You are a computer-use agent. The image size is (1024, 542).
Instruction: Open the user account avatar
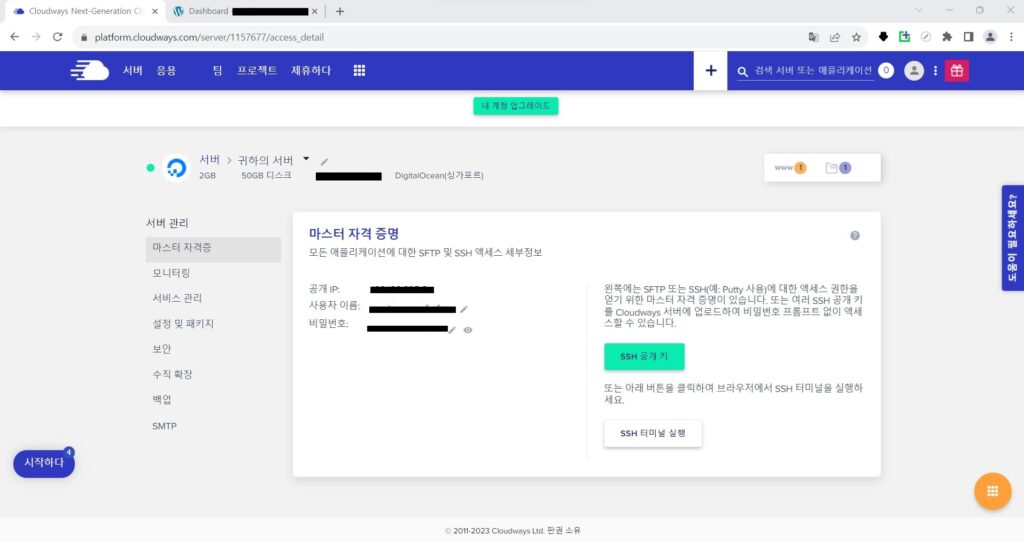click(914, 71)
